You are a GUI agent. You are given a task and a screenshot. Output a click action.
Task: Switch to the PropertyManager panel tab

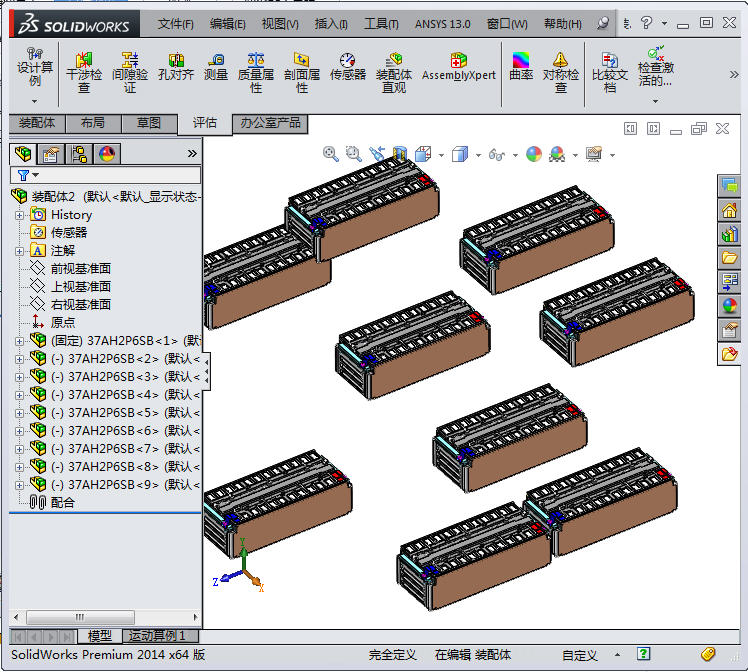click(x=50, y=153)
